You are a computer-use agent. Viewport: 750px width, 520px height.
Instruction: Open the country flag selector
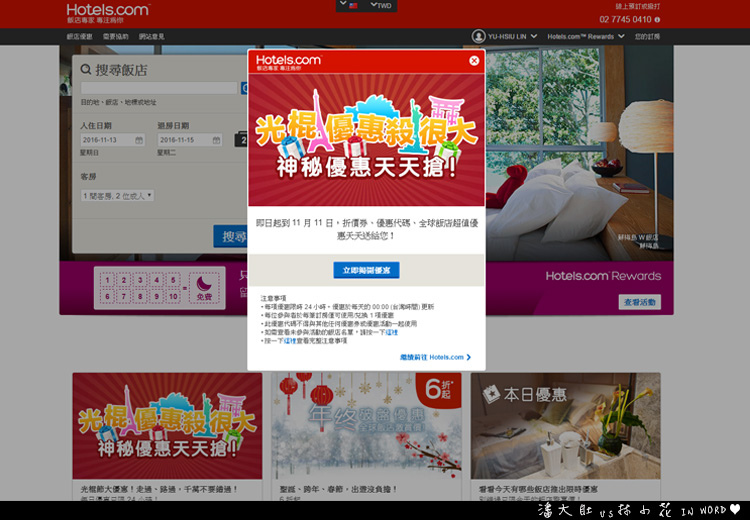[350, 5]
